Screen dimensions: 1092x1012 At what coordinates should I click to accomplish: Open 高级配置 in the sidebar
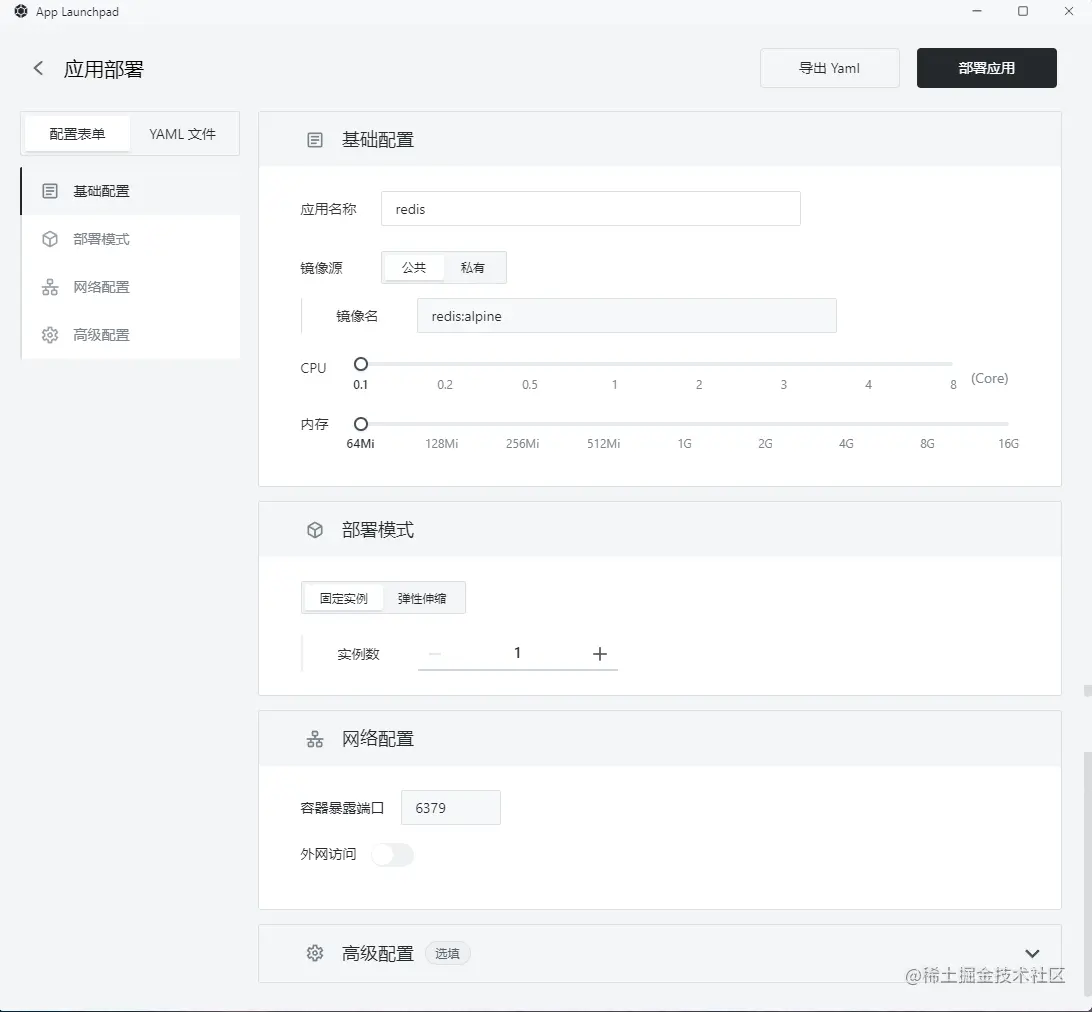(x=131, y=335)
